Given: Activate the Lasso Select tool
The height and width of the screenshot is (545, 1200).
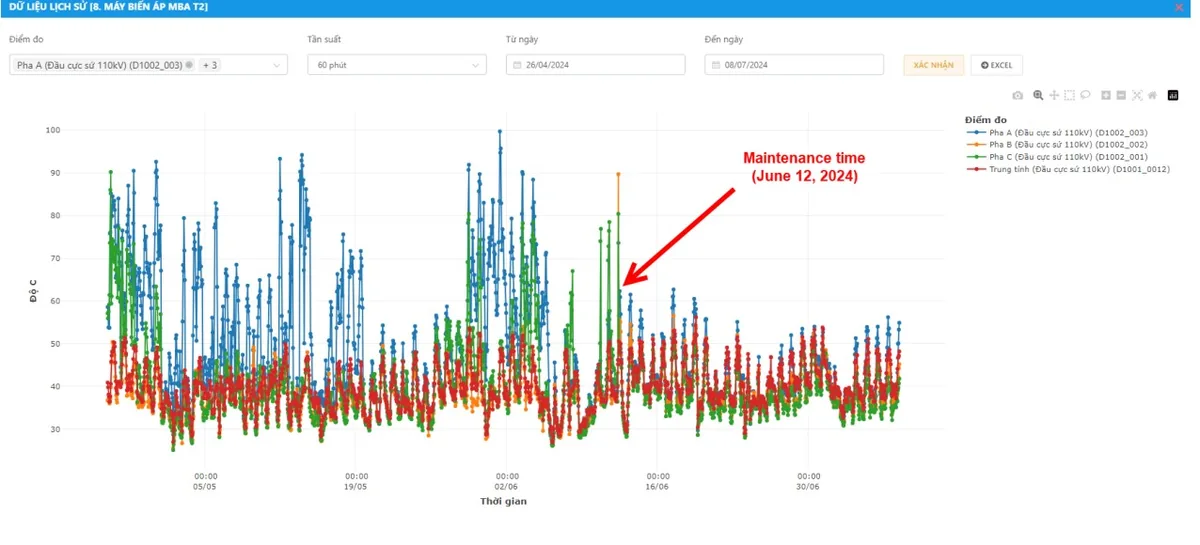Looking at the screenshot, I should (1085, 95).
